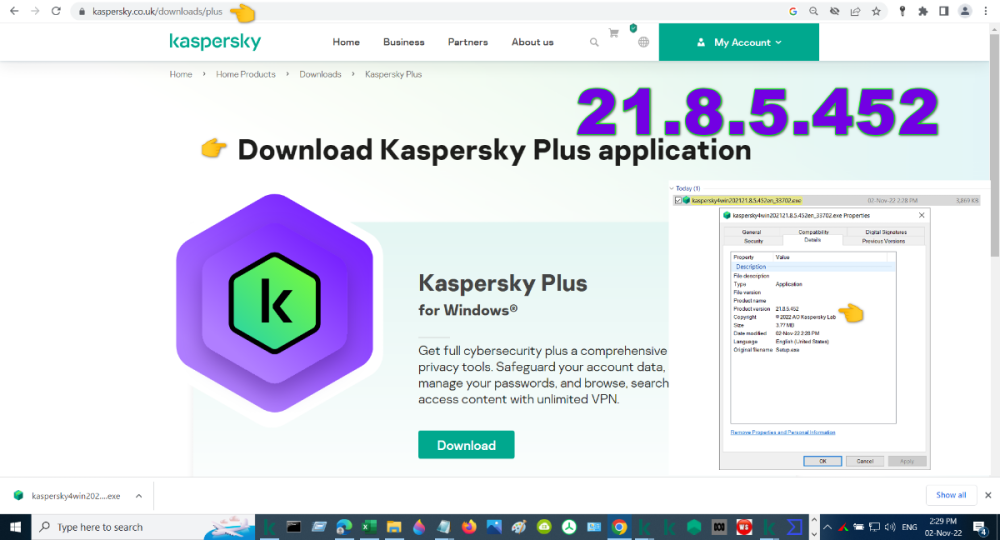Bookmark this page with the star icon
The height and width of the screenshot is (540, 1000).
pos(876,11)
